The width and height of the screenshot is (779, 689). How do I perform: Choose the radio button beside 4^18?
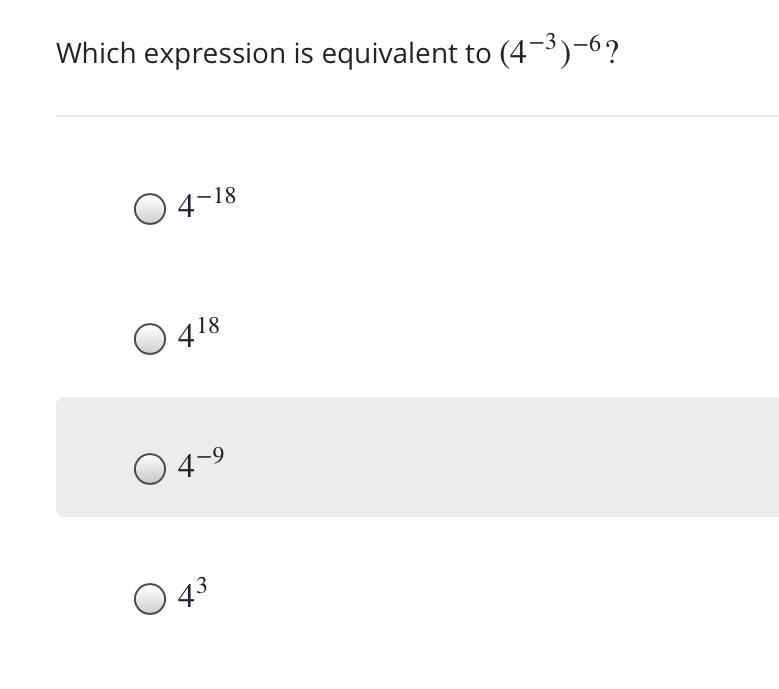150,339
